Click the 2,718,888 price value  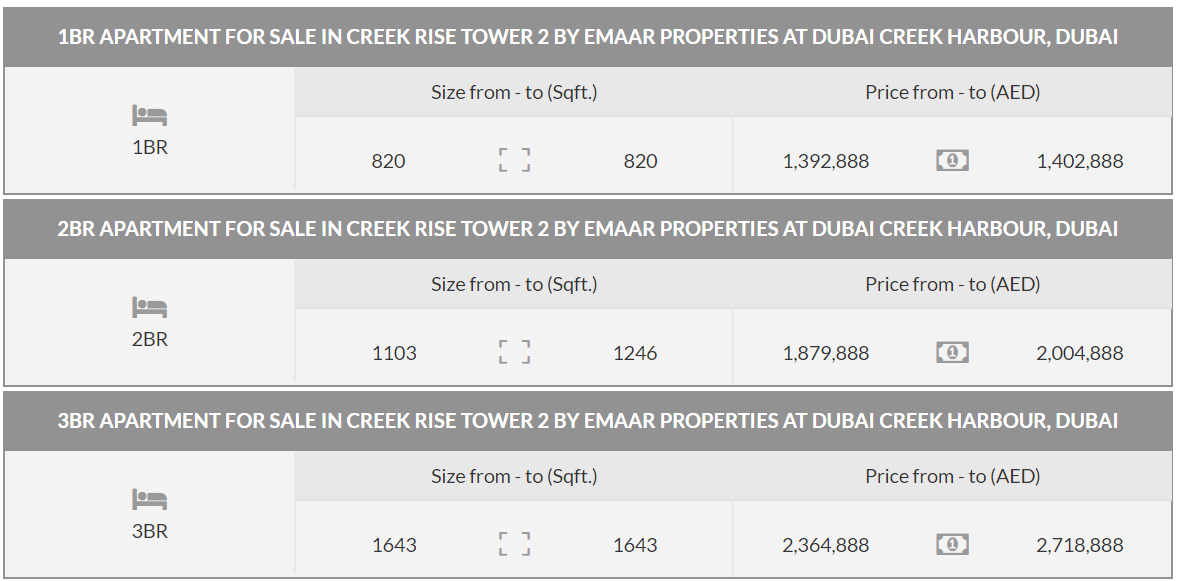pos(1080,545)
